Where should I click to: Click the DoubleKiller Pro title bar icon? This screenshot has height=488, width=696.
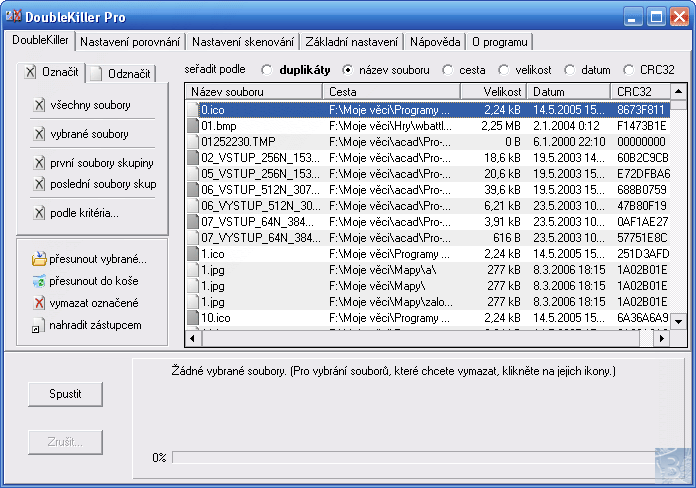pyautogui.click(x=13, y=16)
